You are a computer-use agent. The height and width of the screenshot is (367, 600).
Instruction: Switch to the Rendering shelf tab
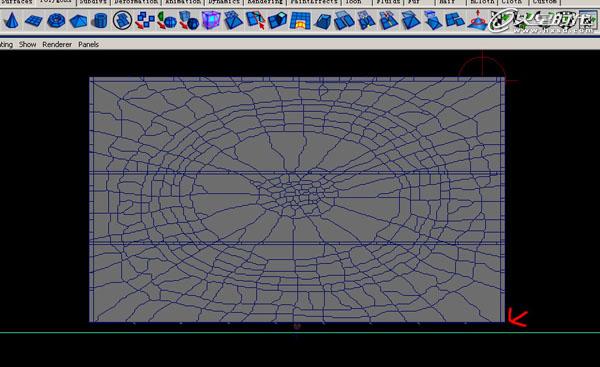click(265, 2)
